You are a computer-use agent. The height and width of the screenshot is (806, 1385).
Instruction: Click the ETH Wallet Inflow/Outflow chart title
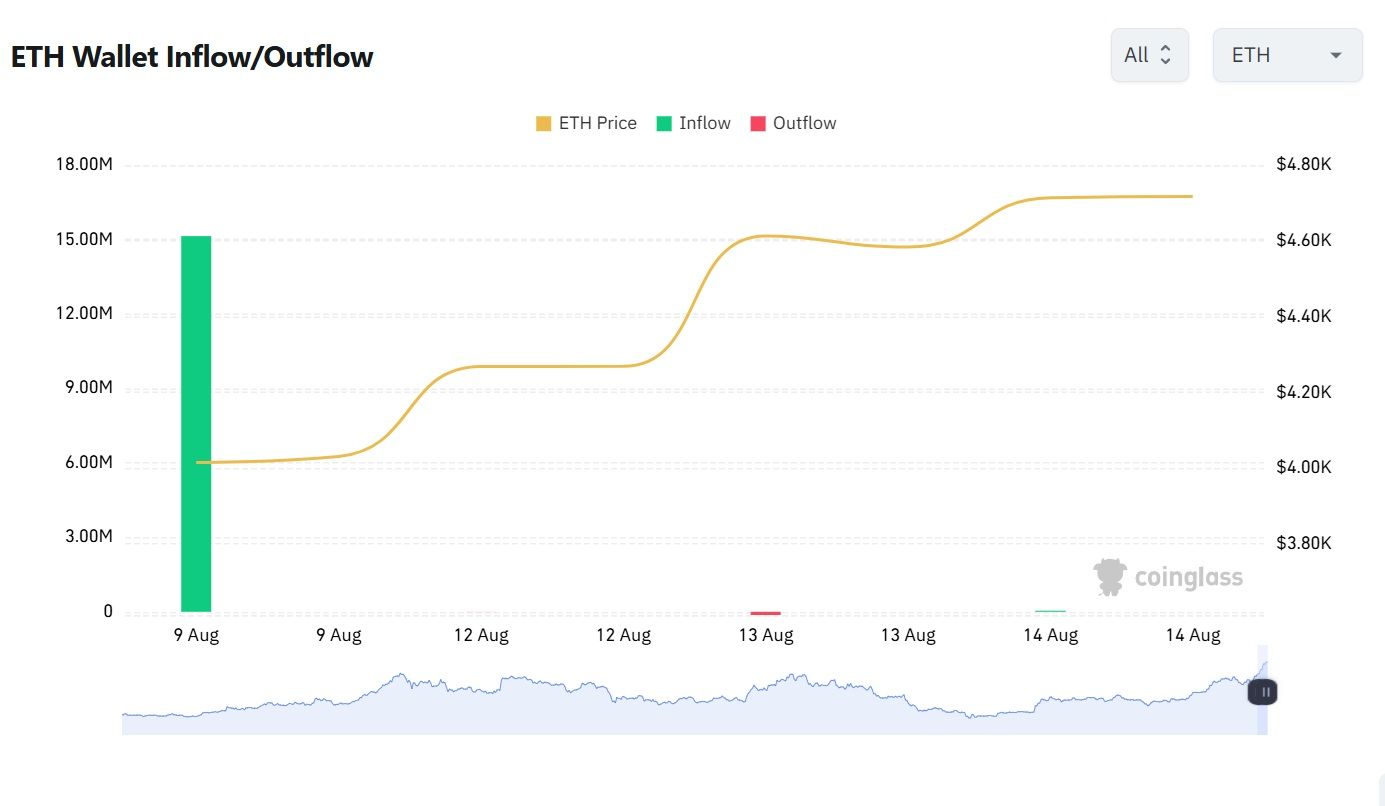tap(192, 56)
